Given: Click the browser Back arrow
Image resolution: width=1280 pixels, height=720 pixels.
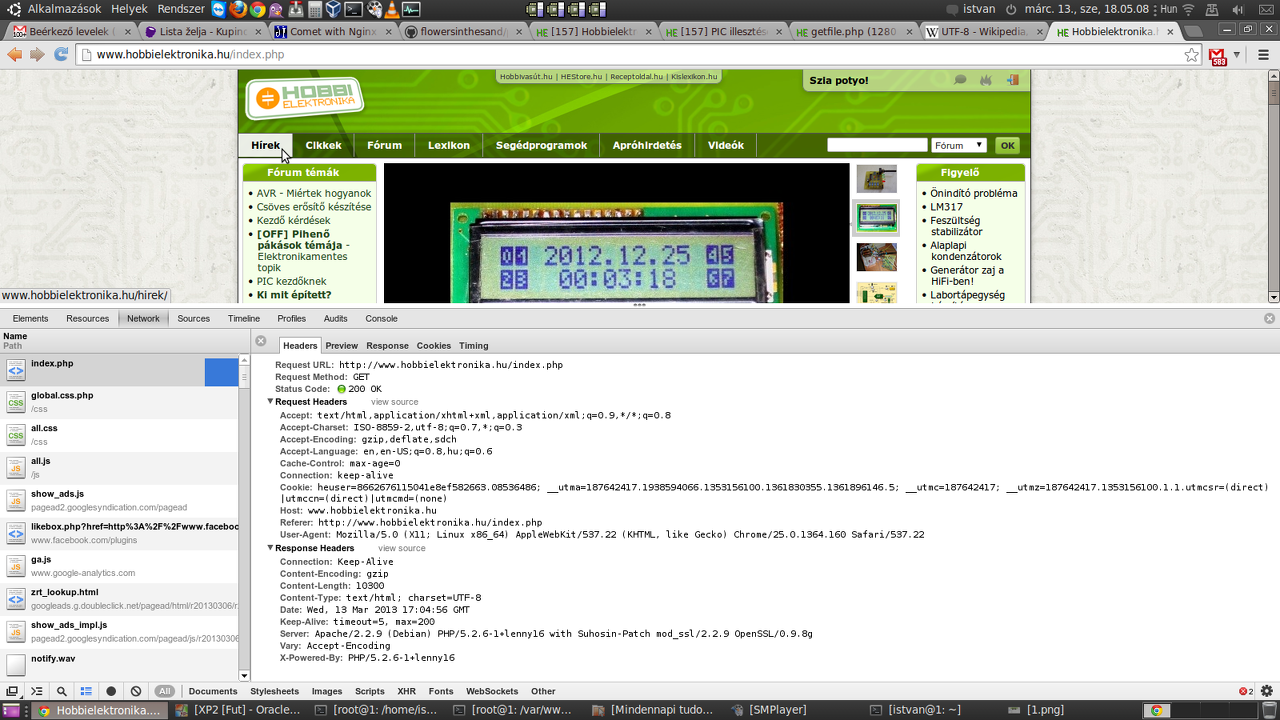Looking at the screenshot, I should tap(15, 54).
